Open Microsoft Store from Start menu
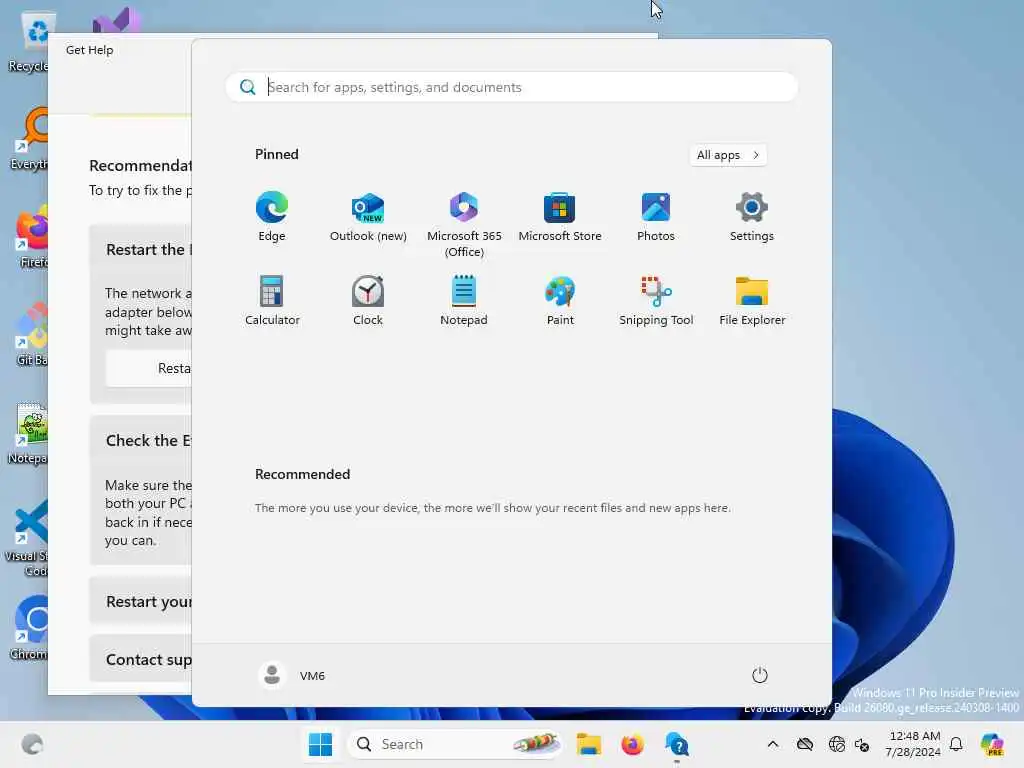Image resolution: width=1024 pixels, height=768 pixels. tap(560, 217)
